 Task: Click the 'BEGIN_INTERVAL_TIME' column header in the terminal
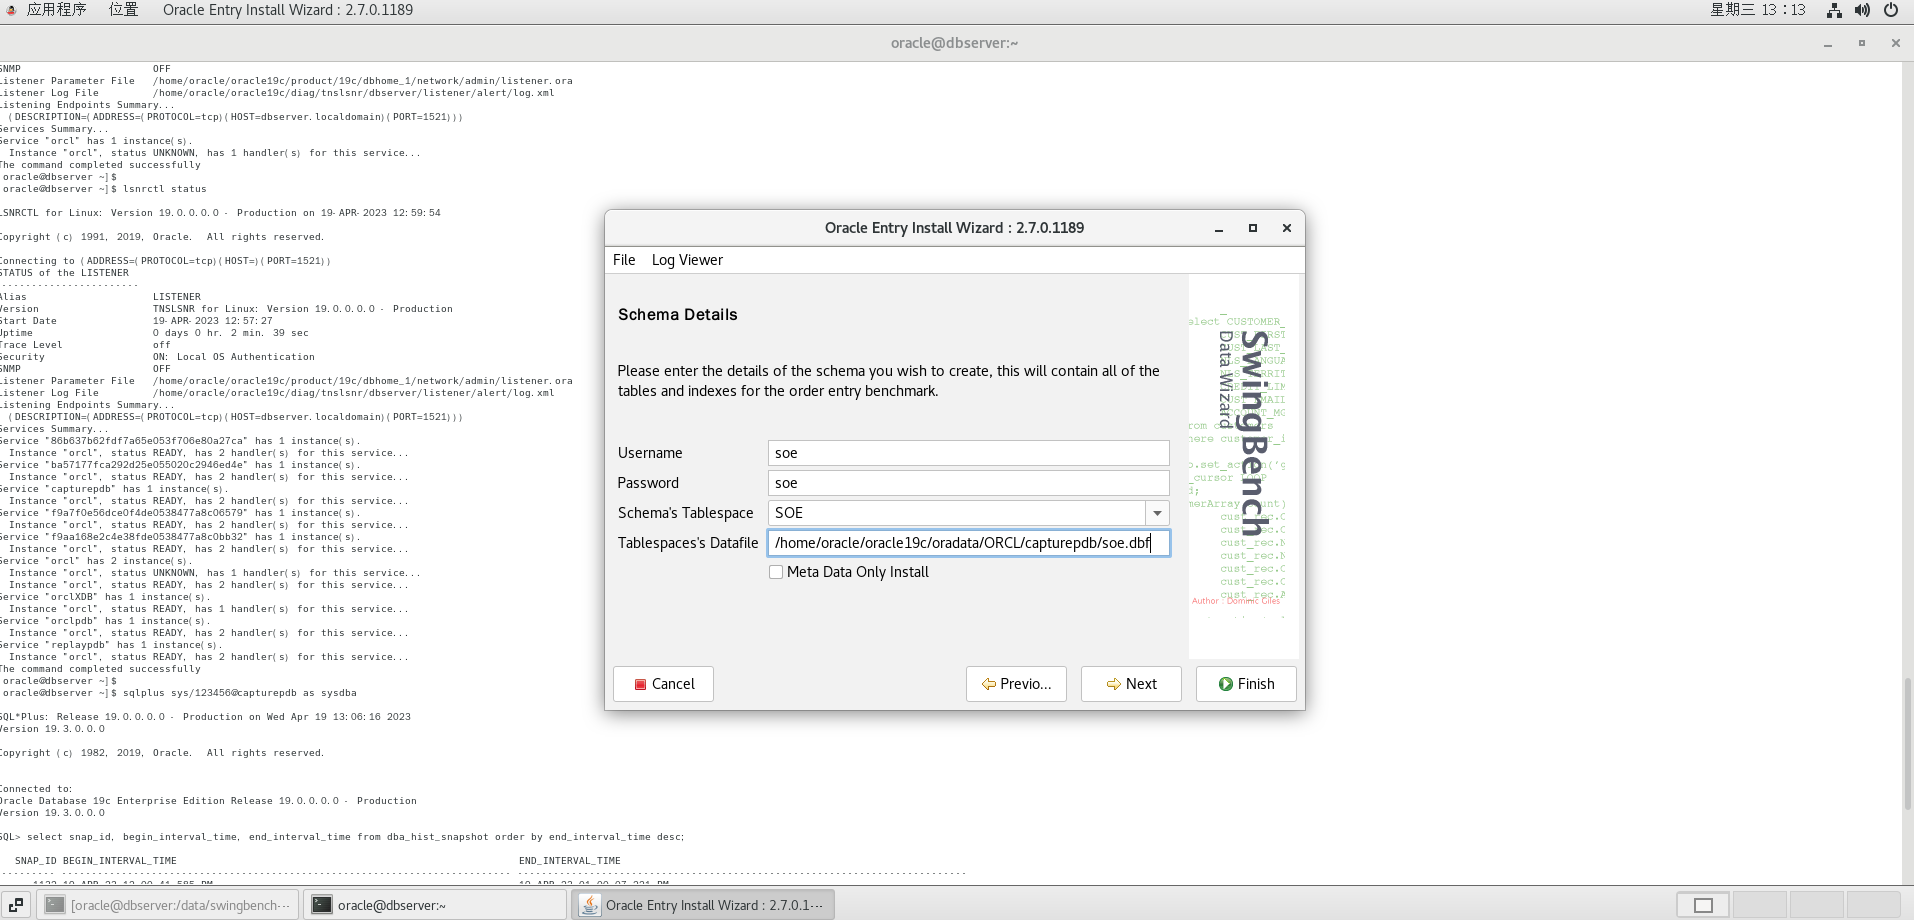point(120,861)
